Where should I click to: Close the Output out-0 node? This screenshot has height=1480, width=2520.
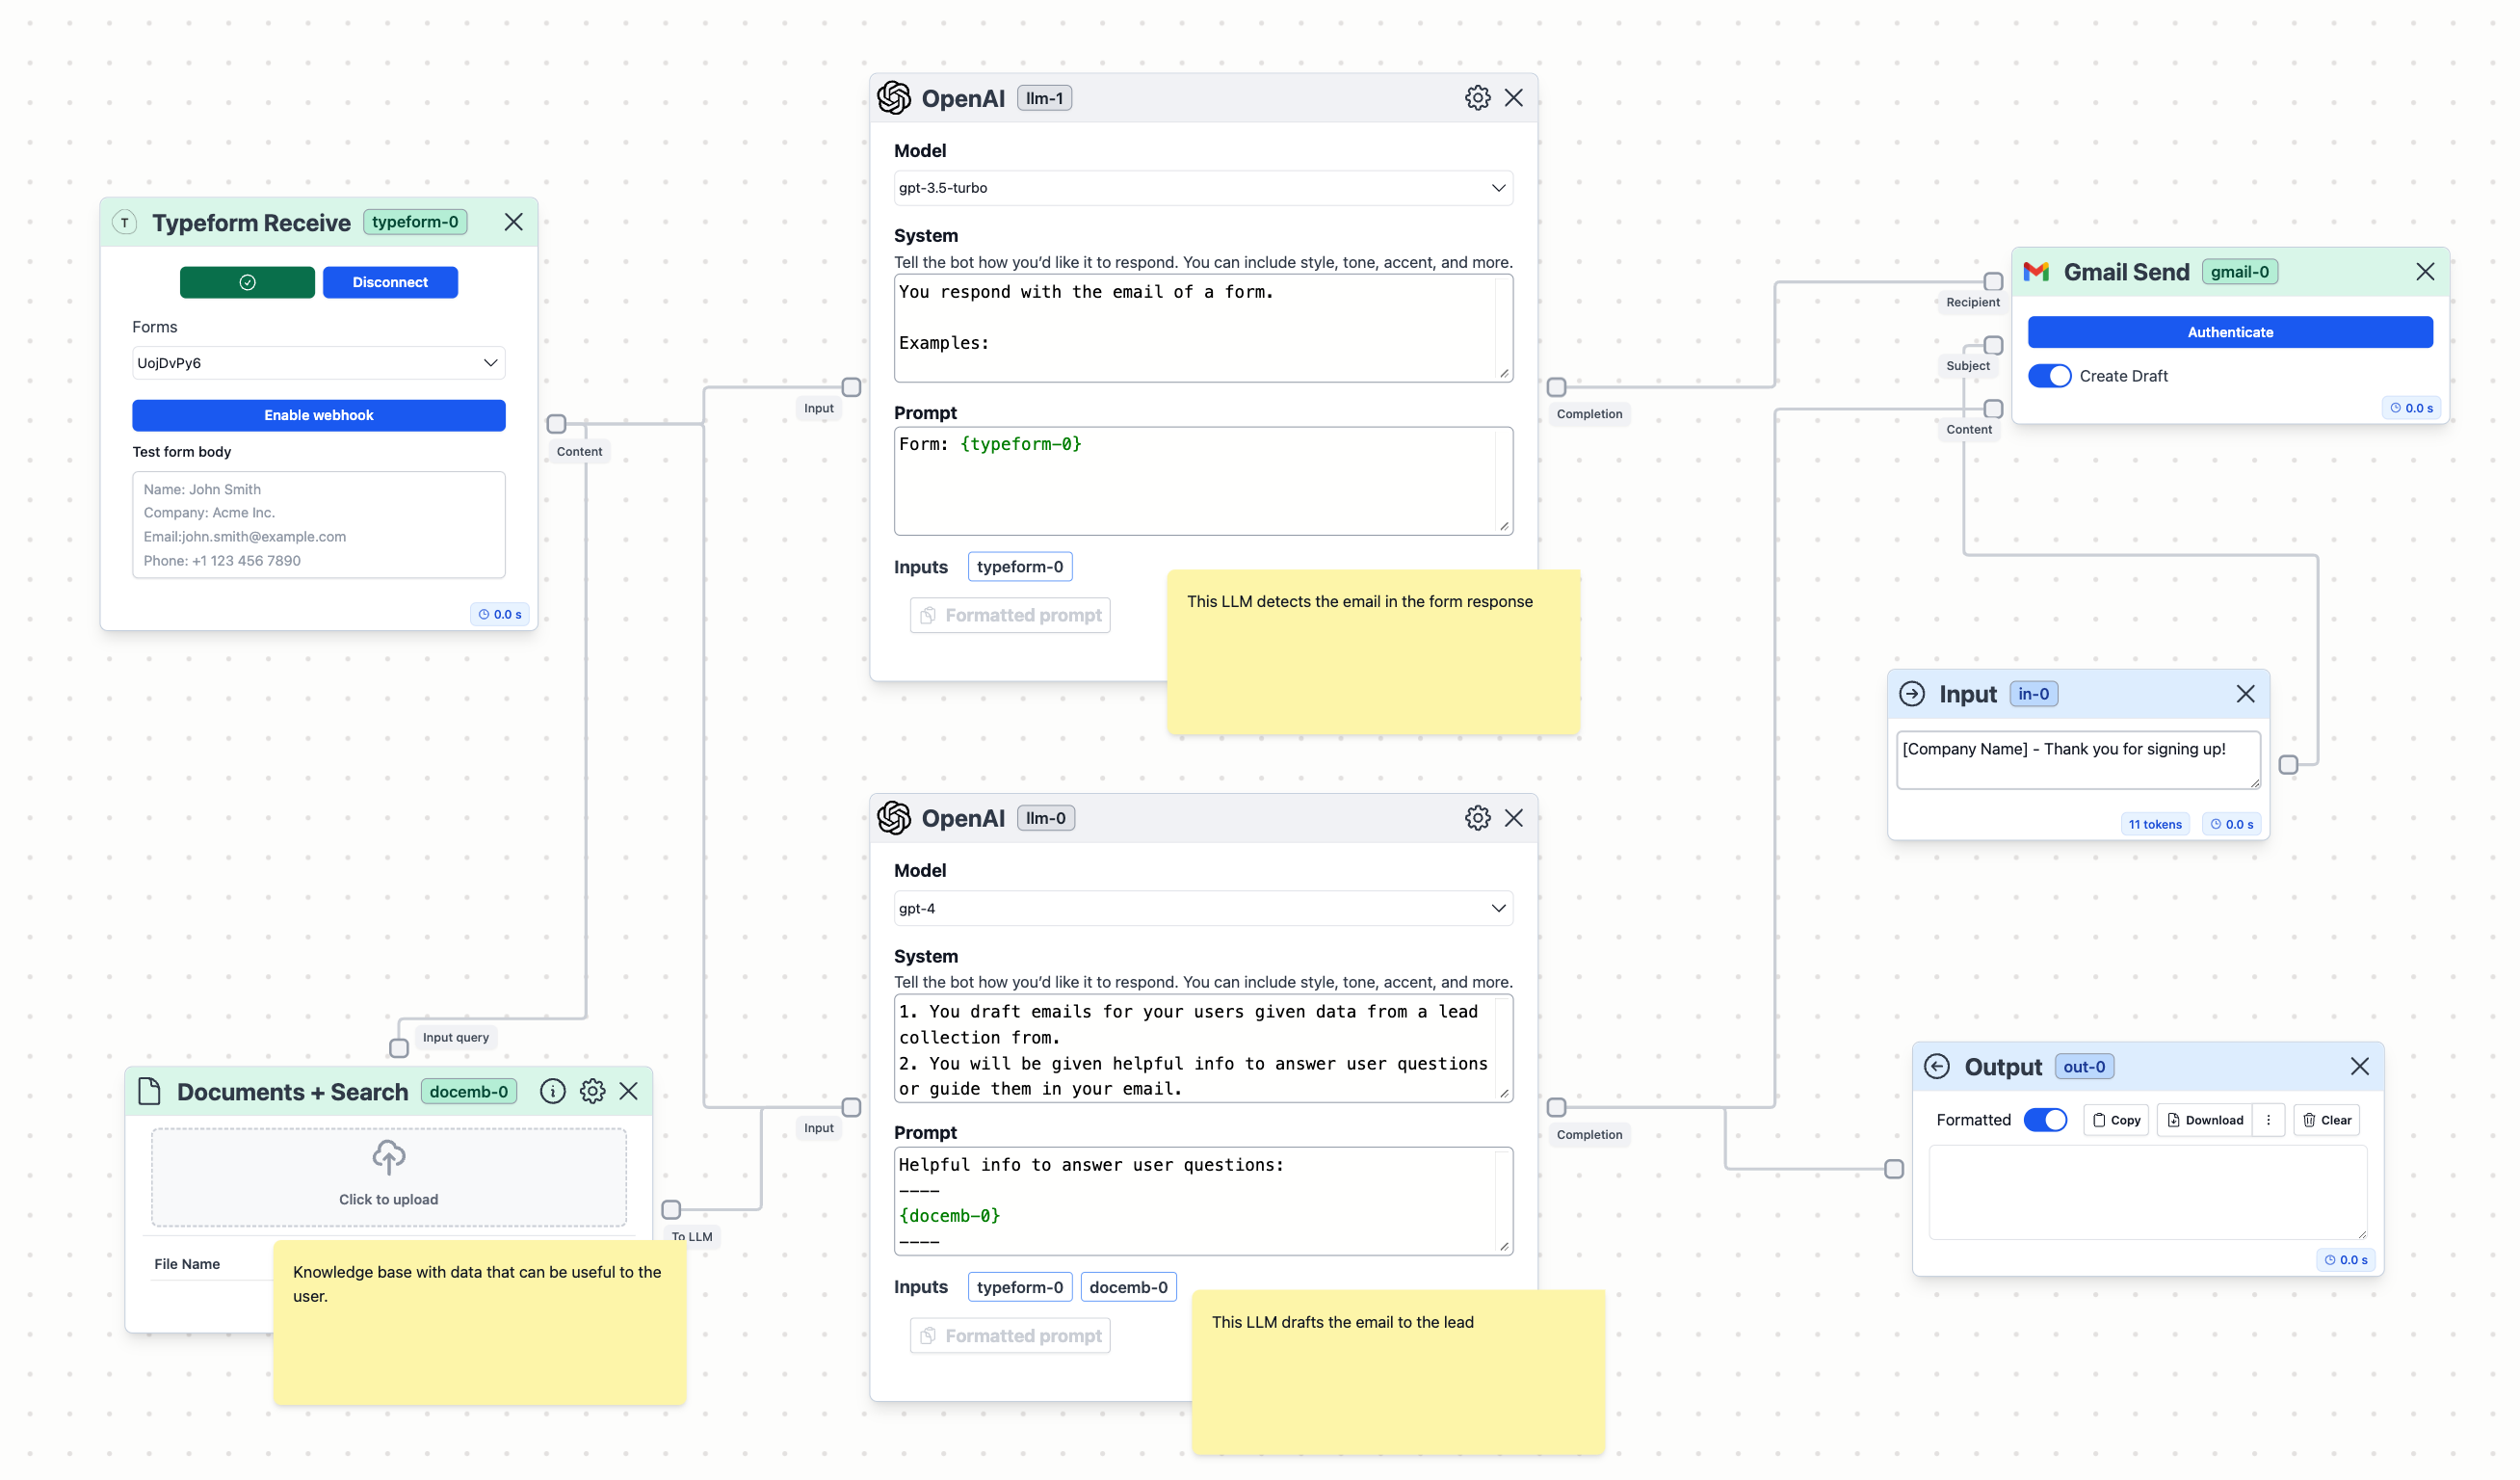(2360, 1067)
